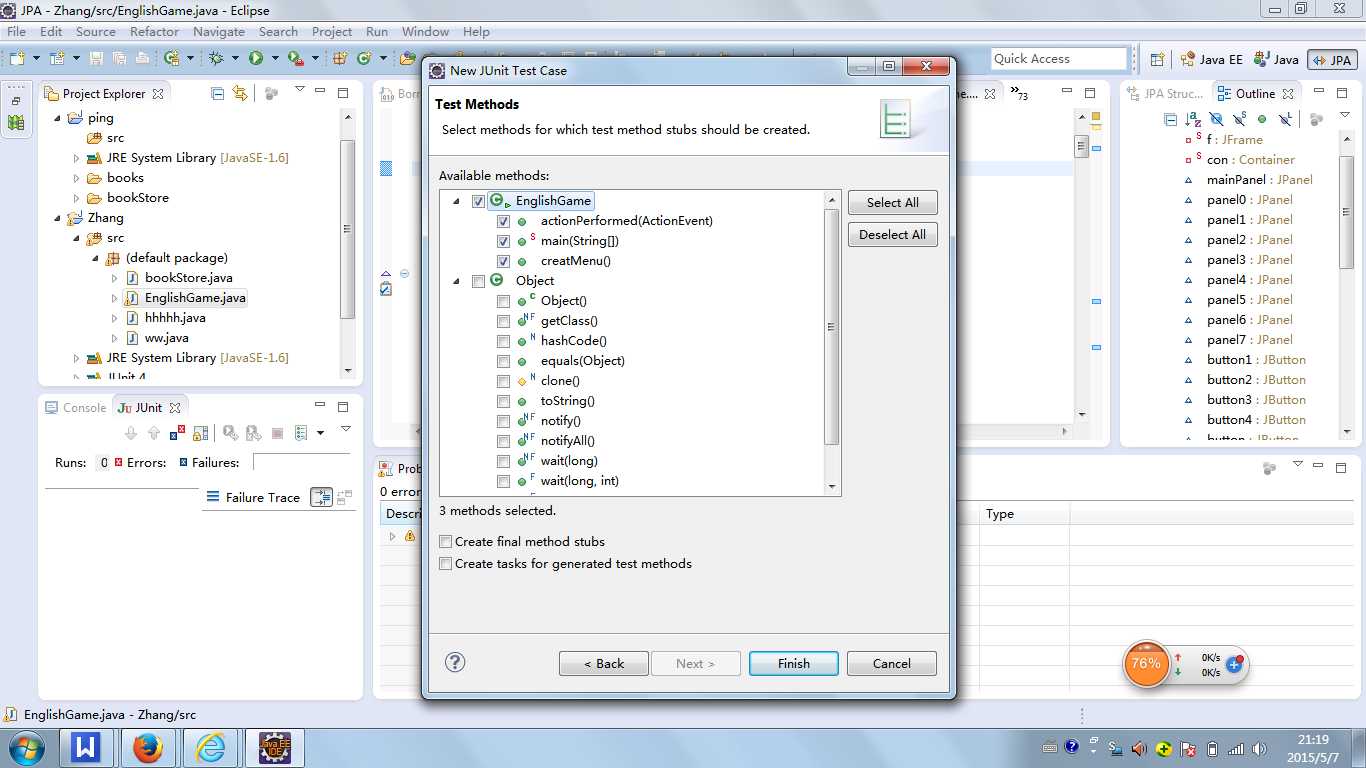Switch to the Console tab
The image size is (1366, 768).
pos(76,408)
